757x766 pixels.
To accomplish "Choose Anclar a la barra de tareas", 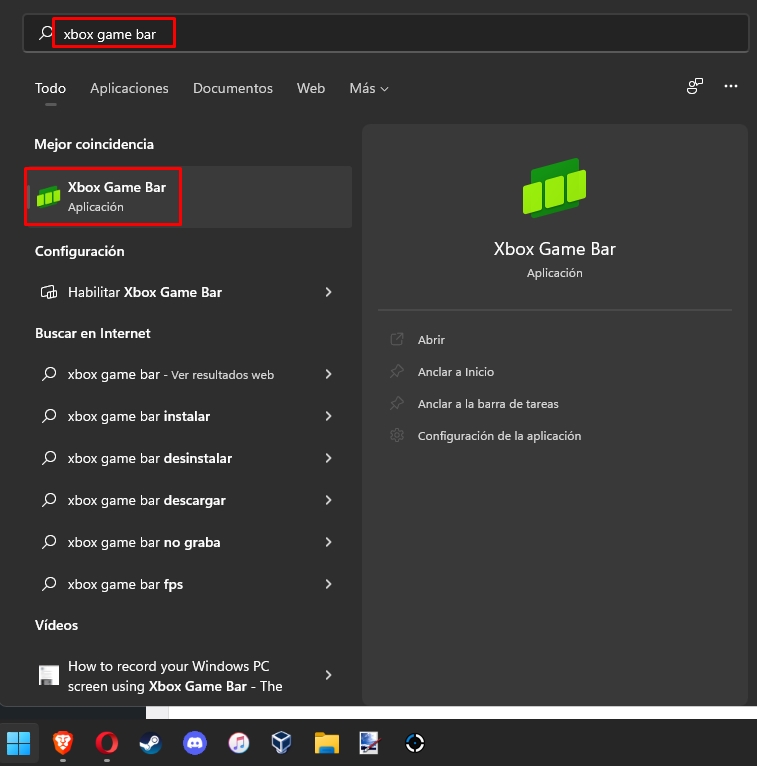I will pos(488,404).
